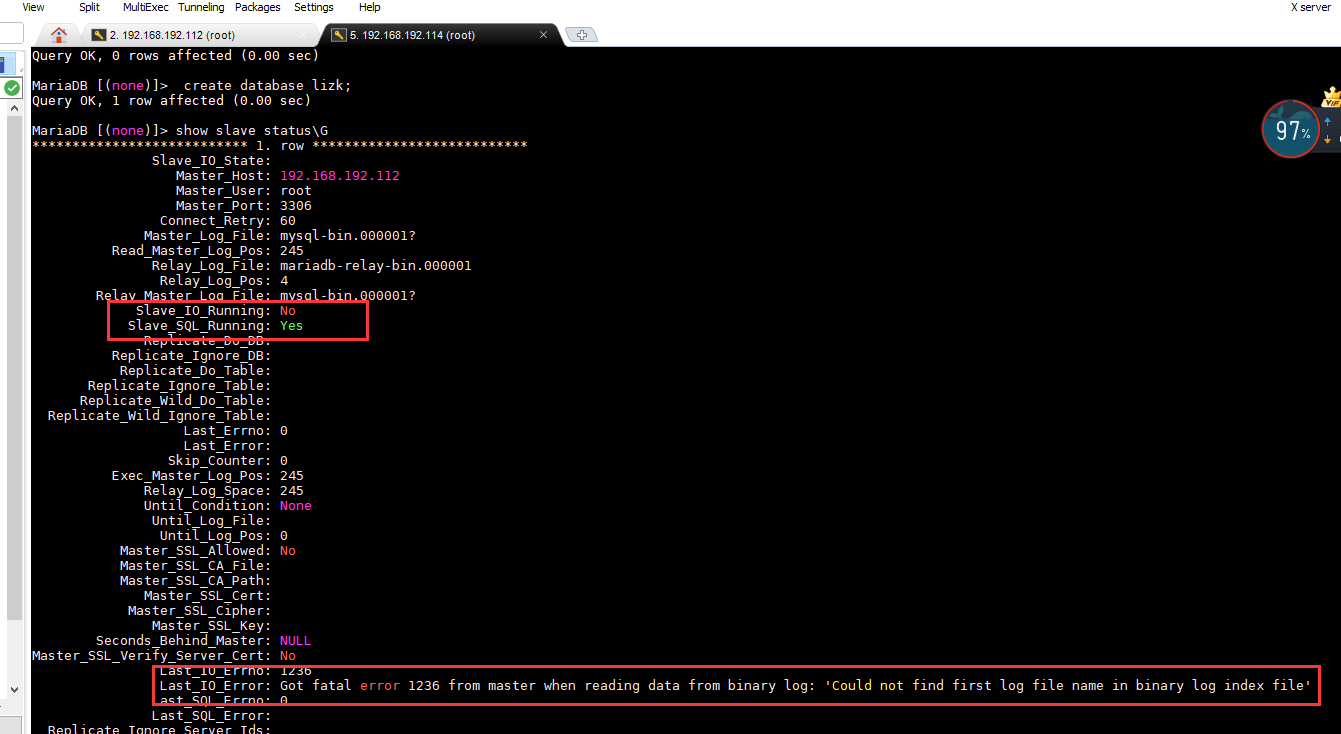This screenshot has width=1341, height=734.
Task: Open the MultiExec menu
Action: [145, 7]
